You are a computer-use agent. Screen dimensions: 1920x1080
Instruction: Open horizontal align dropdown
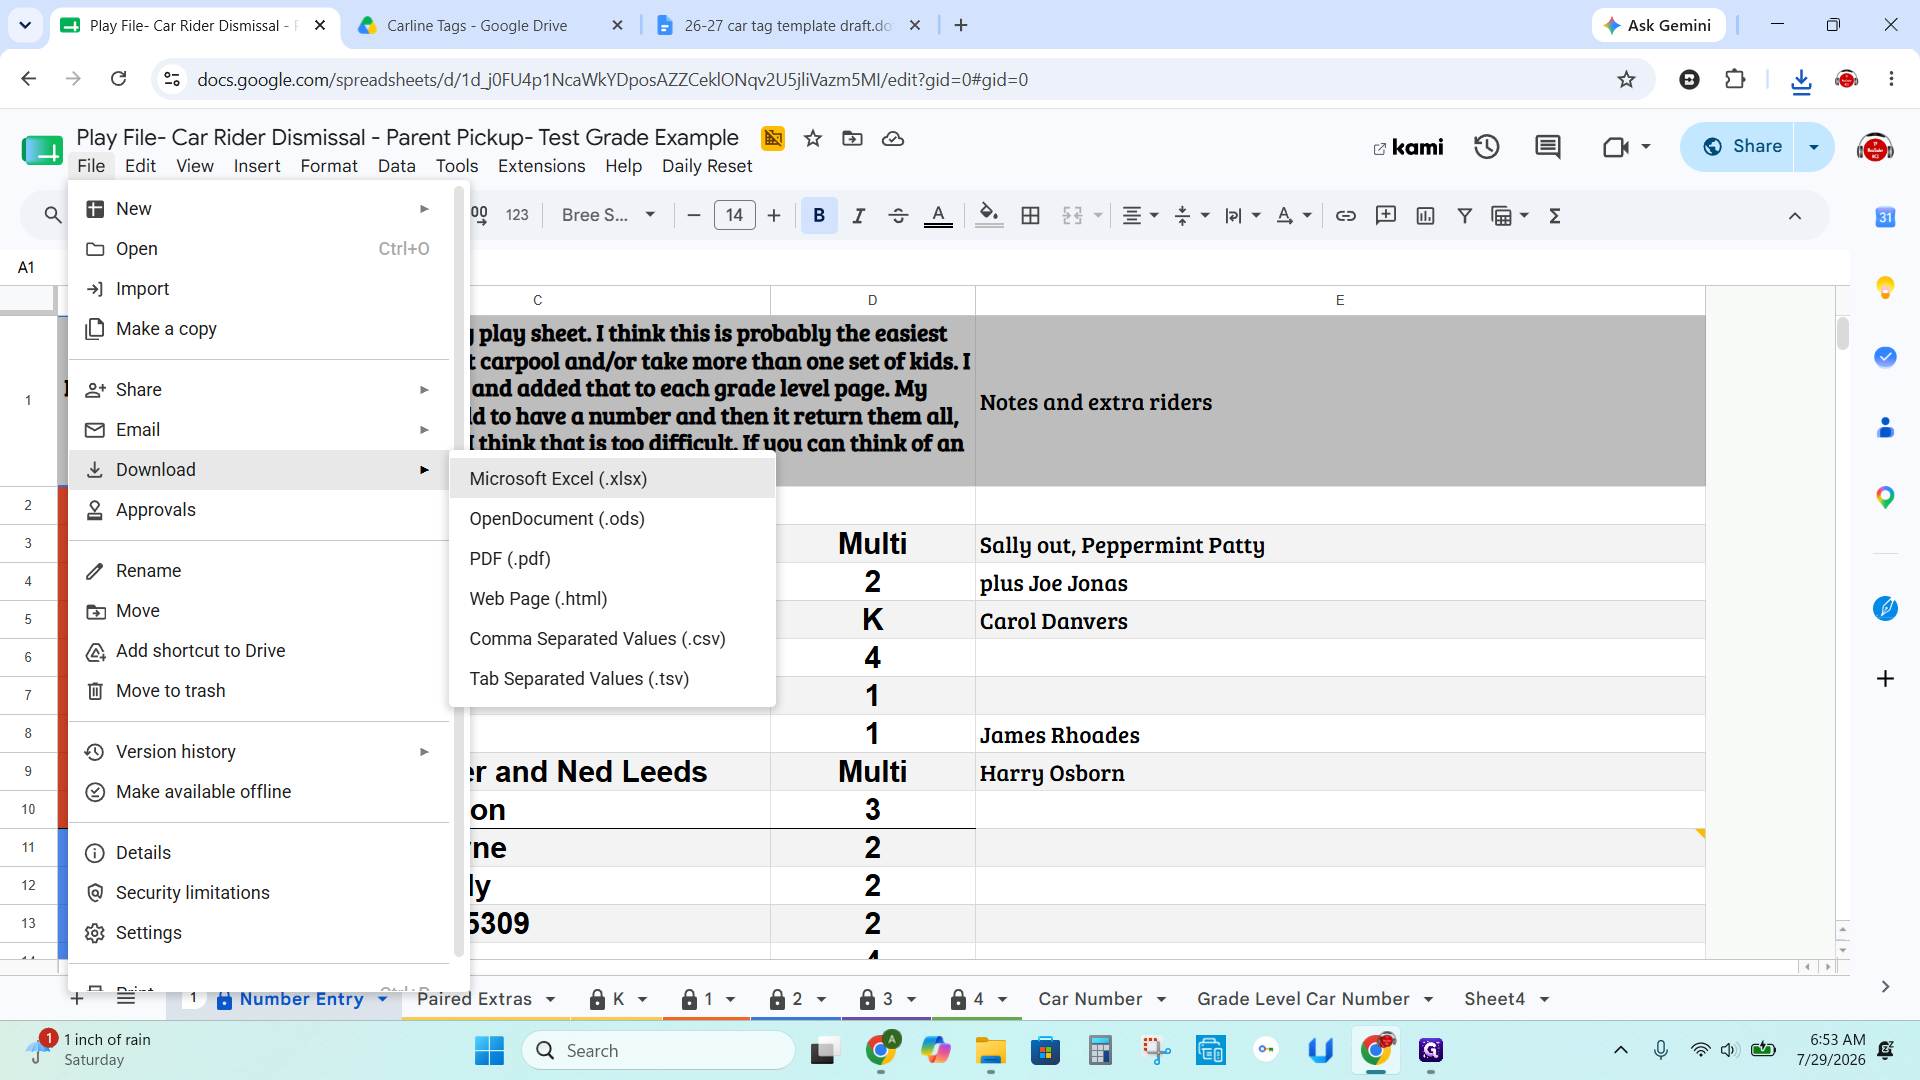click(1140, 215)
